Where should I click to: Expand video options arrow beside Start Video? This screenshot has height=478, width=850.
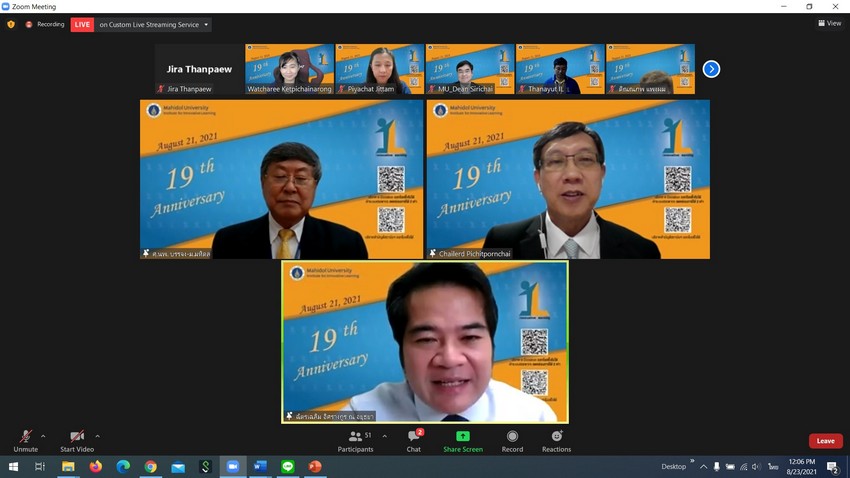(97, 436)
